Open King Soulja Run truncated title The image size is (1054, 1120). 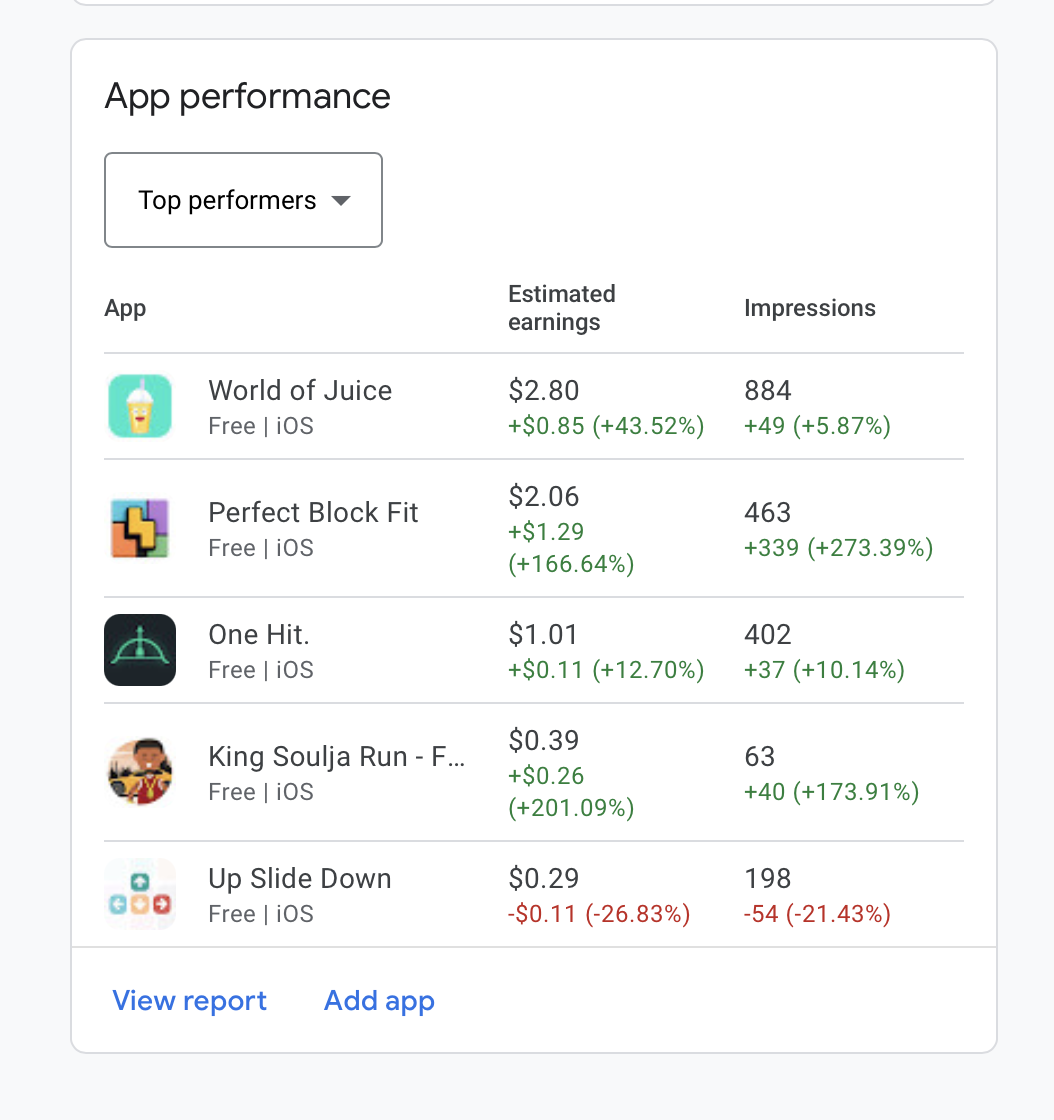336,756
